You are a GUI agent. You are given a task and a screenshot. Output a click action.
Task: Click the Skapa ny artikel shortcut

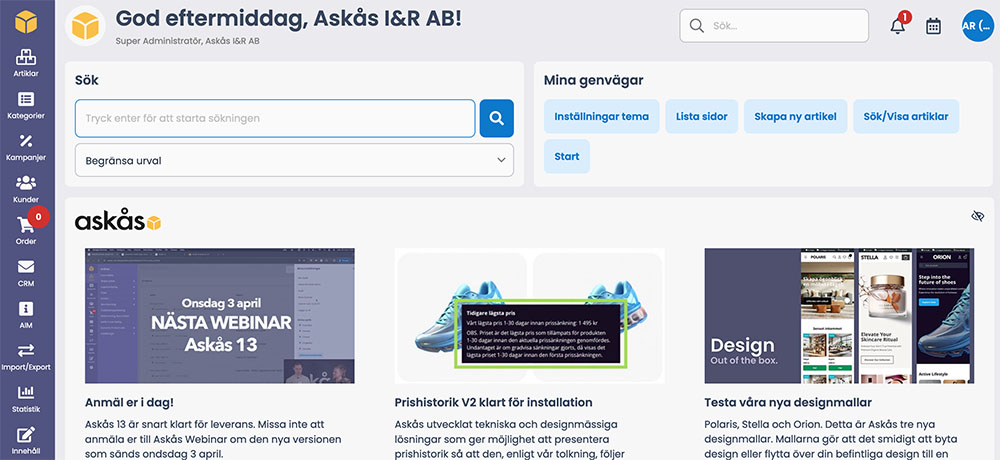click(x=795, y=117)
